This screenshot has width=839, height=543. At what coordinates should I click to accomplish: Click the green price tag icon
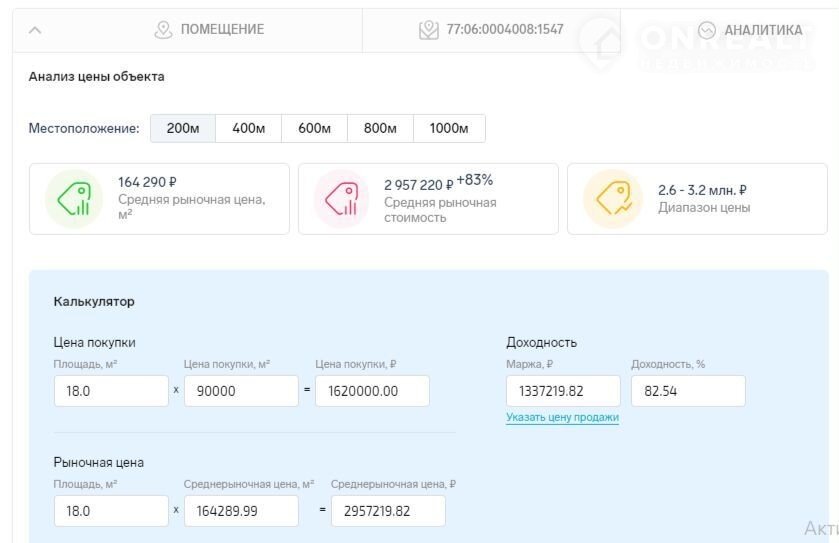coord(74,198)
